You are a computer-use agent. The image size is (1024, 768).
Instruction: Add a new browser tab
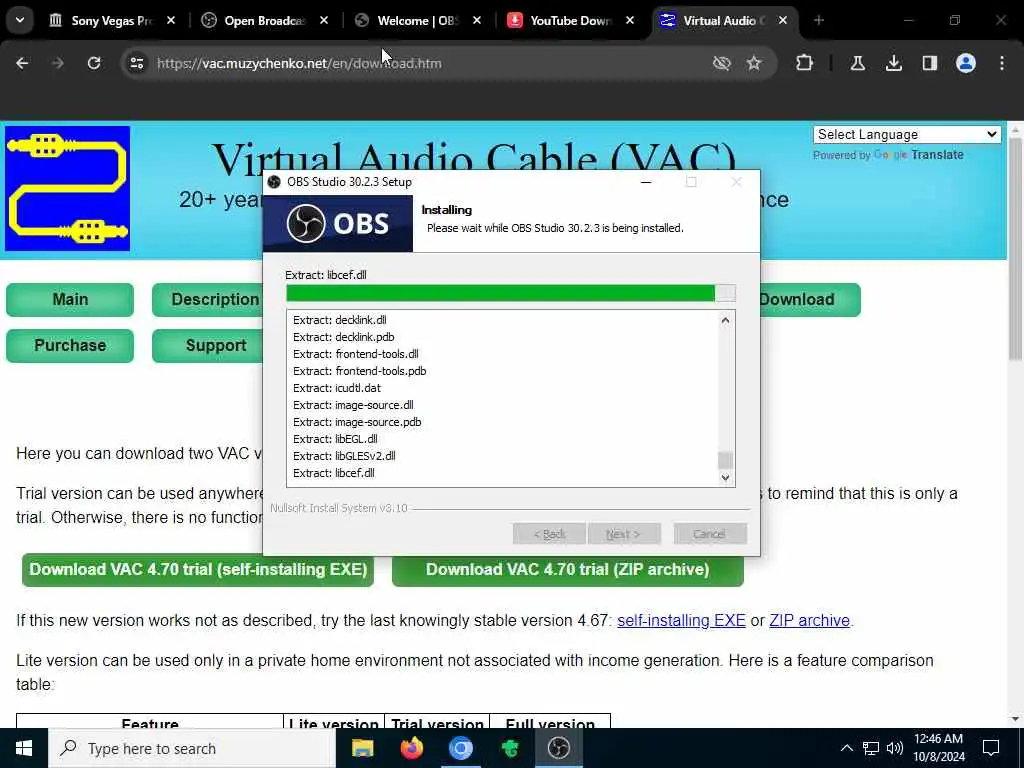pyautogui.click(x=819, y=20)
